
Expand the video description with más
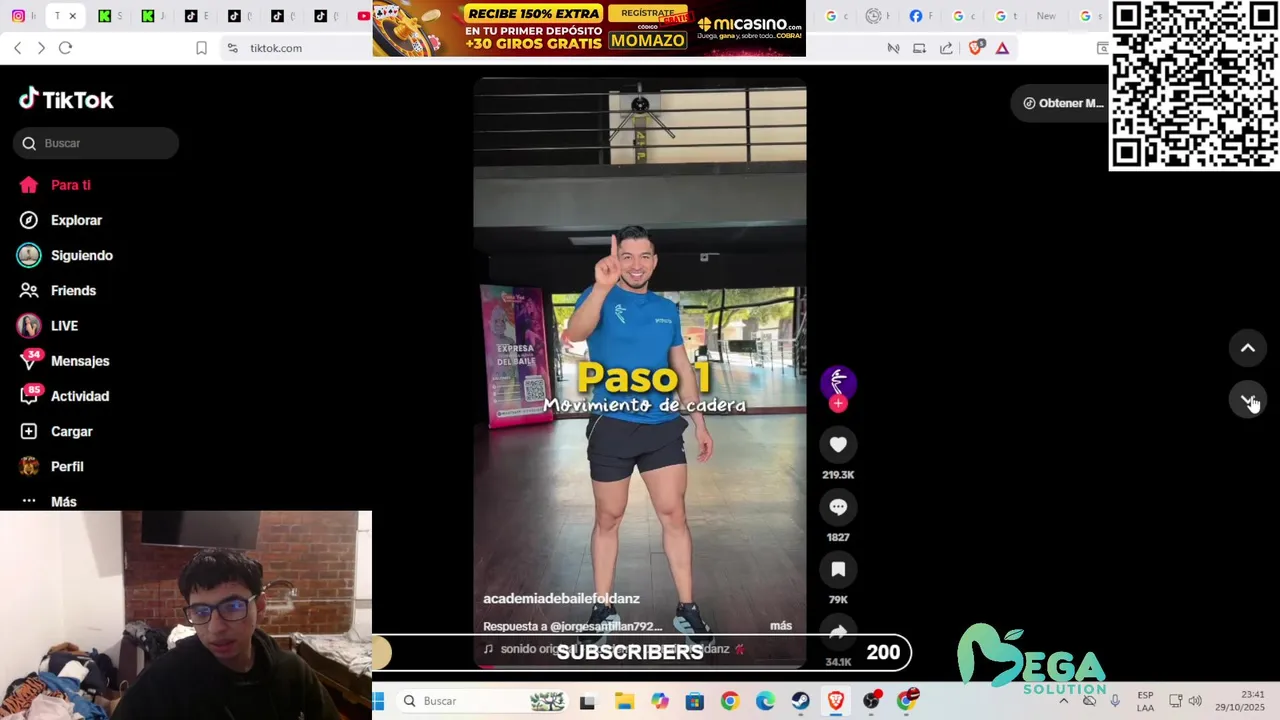[x=781, y=626]
